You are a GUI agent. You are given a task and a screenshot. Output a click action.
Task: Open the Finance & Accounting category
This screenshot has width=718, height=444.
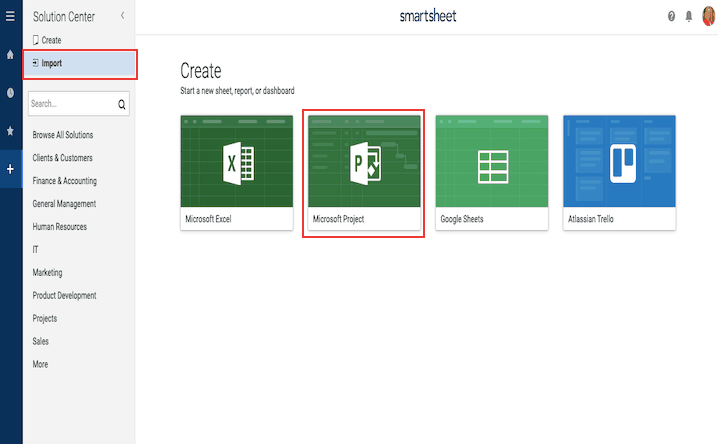point(64,181)
